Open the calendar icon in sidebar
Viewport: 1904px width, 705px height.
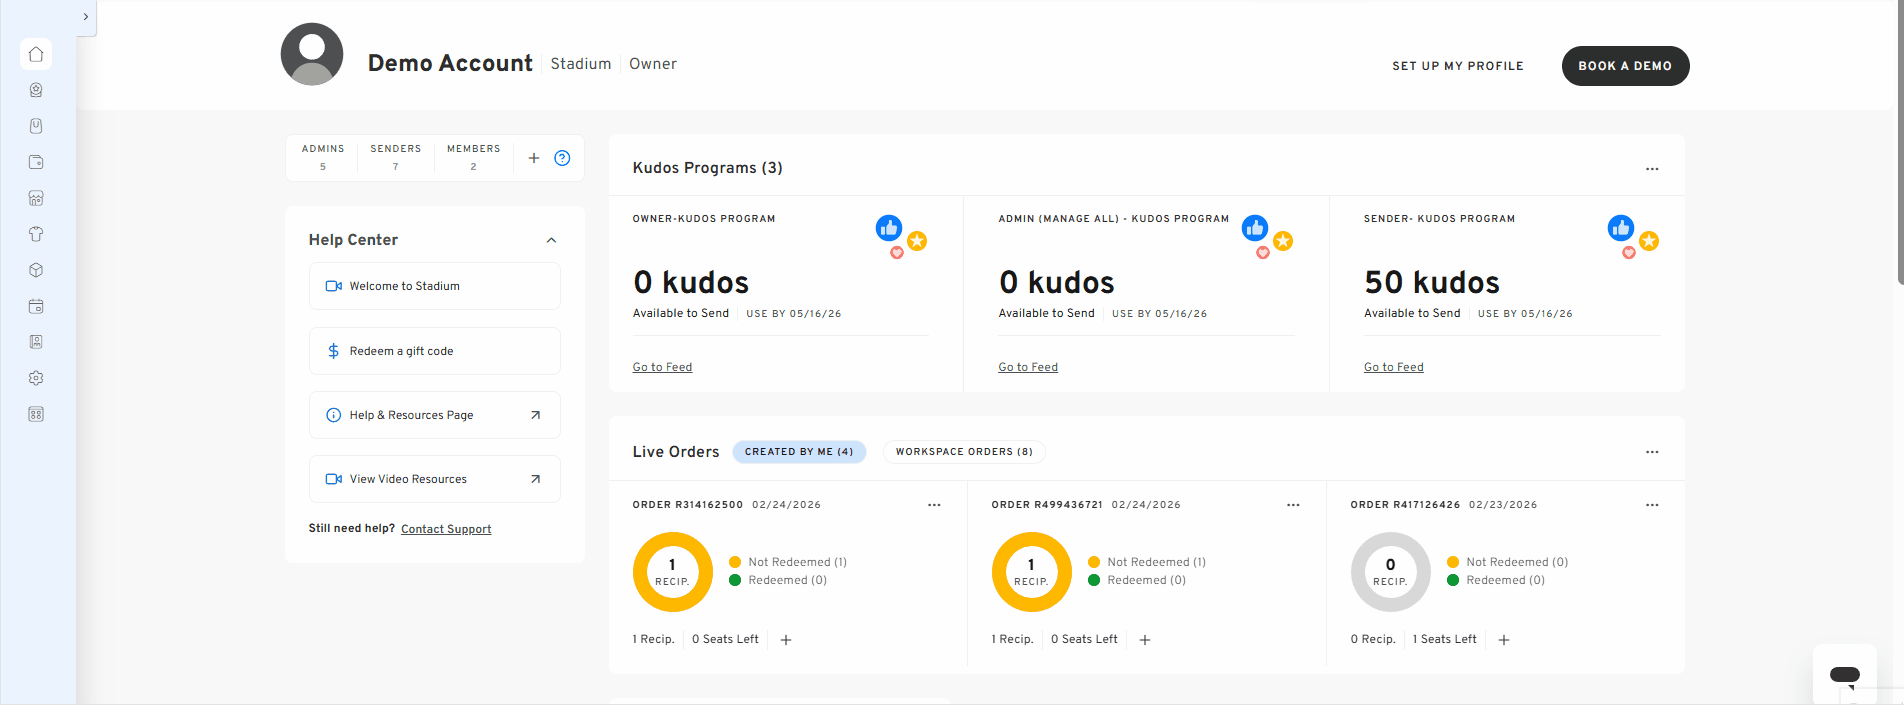[x=36, y=306]
